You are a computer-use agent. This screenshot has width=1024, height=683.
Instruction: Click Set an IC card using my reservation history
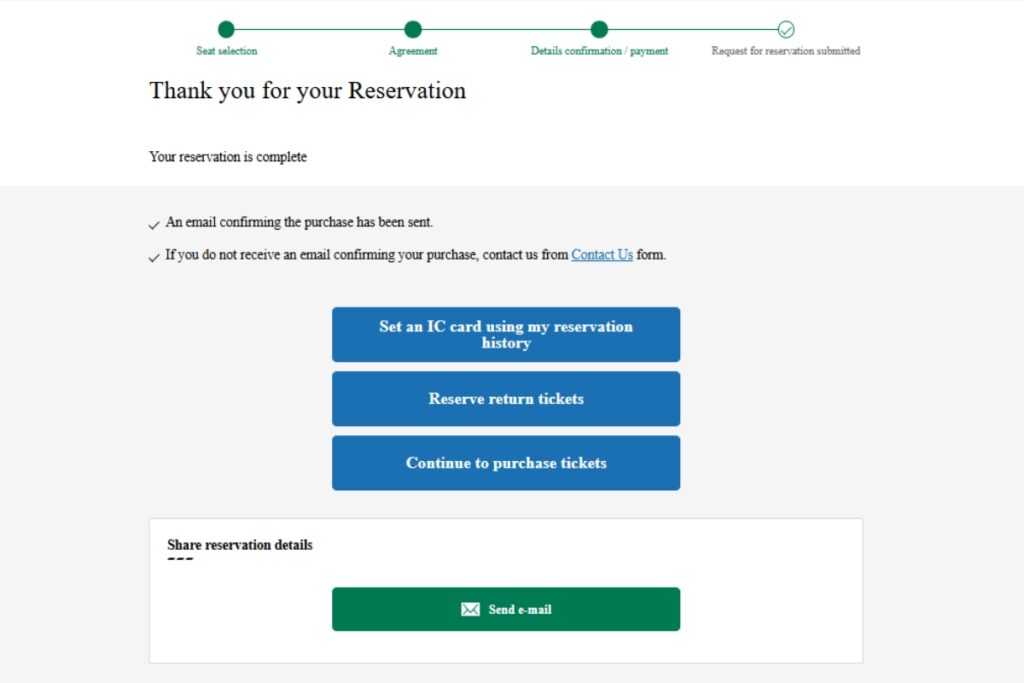pyautogui.click(x=505, y=334)
